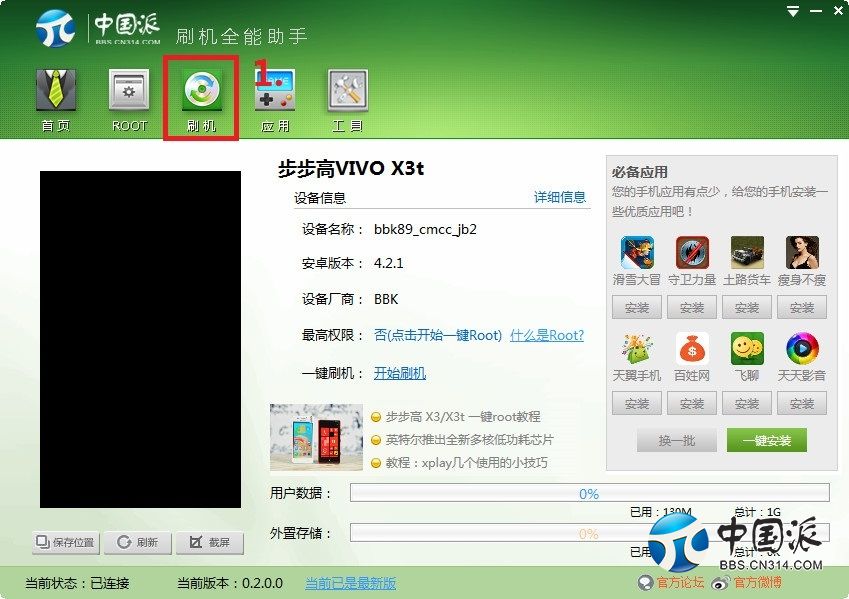The height and width of the screenshot is (599, 849).
Task: Open the 首页 home tab
Action: (x=56, y=101)
